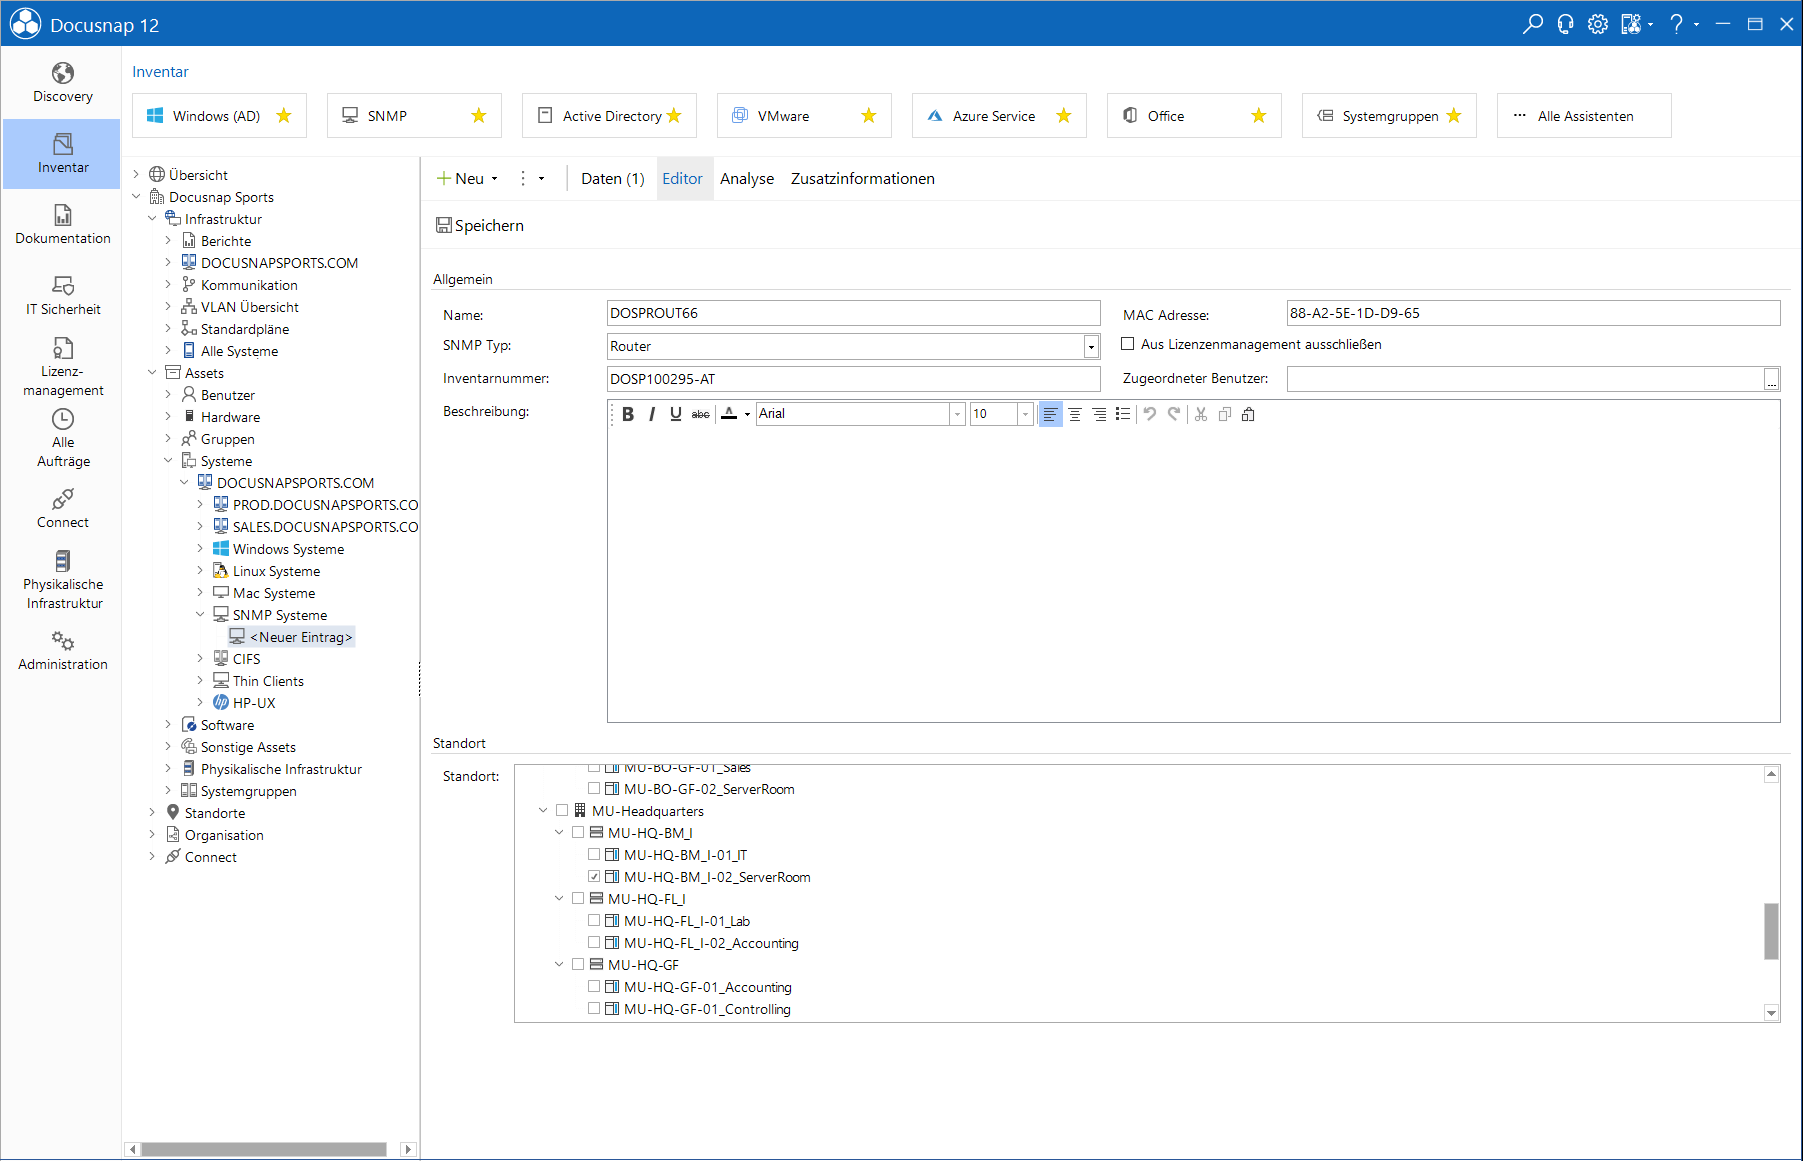
Task: Apply underline formatting in the description editor
Action: [x=676, y=414]
